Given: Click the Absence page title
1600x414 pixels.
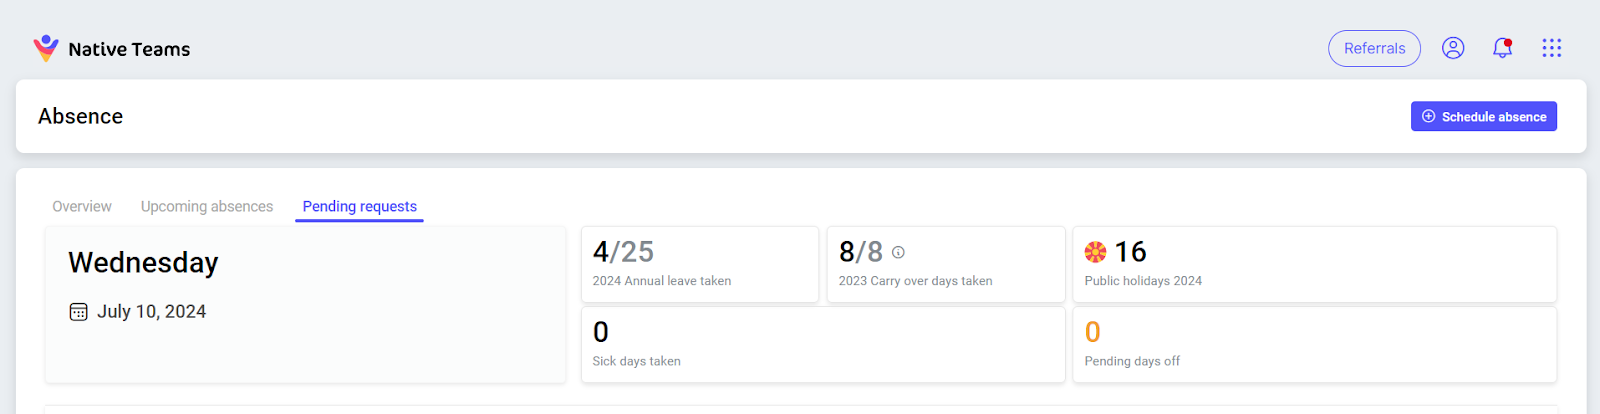Looking at the screenshot, I should click(80, 116).
